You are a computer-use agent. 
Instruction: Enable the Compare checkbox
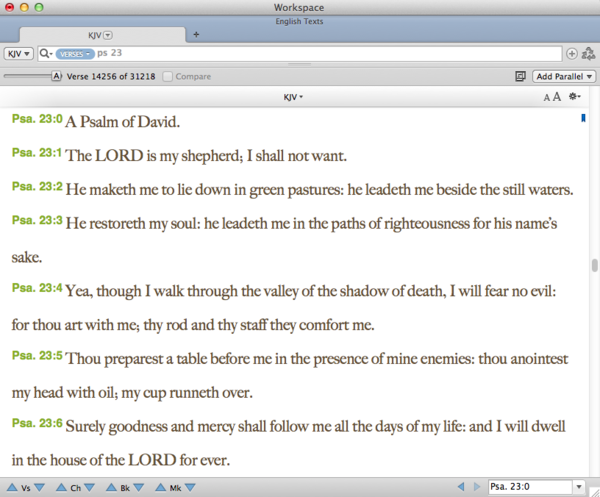(168, 76)
